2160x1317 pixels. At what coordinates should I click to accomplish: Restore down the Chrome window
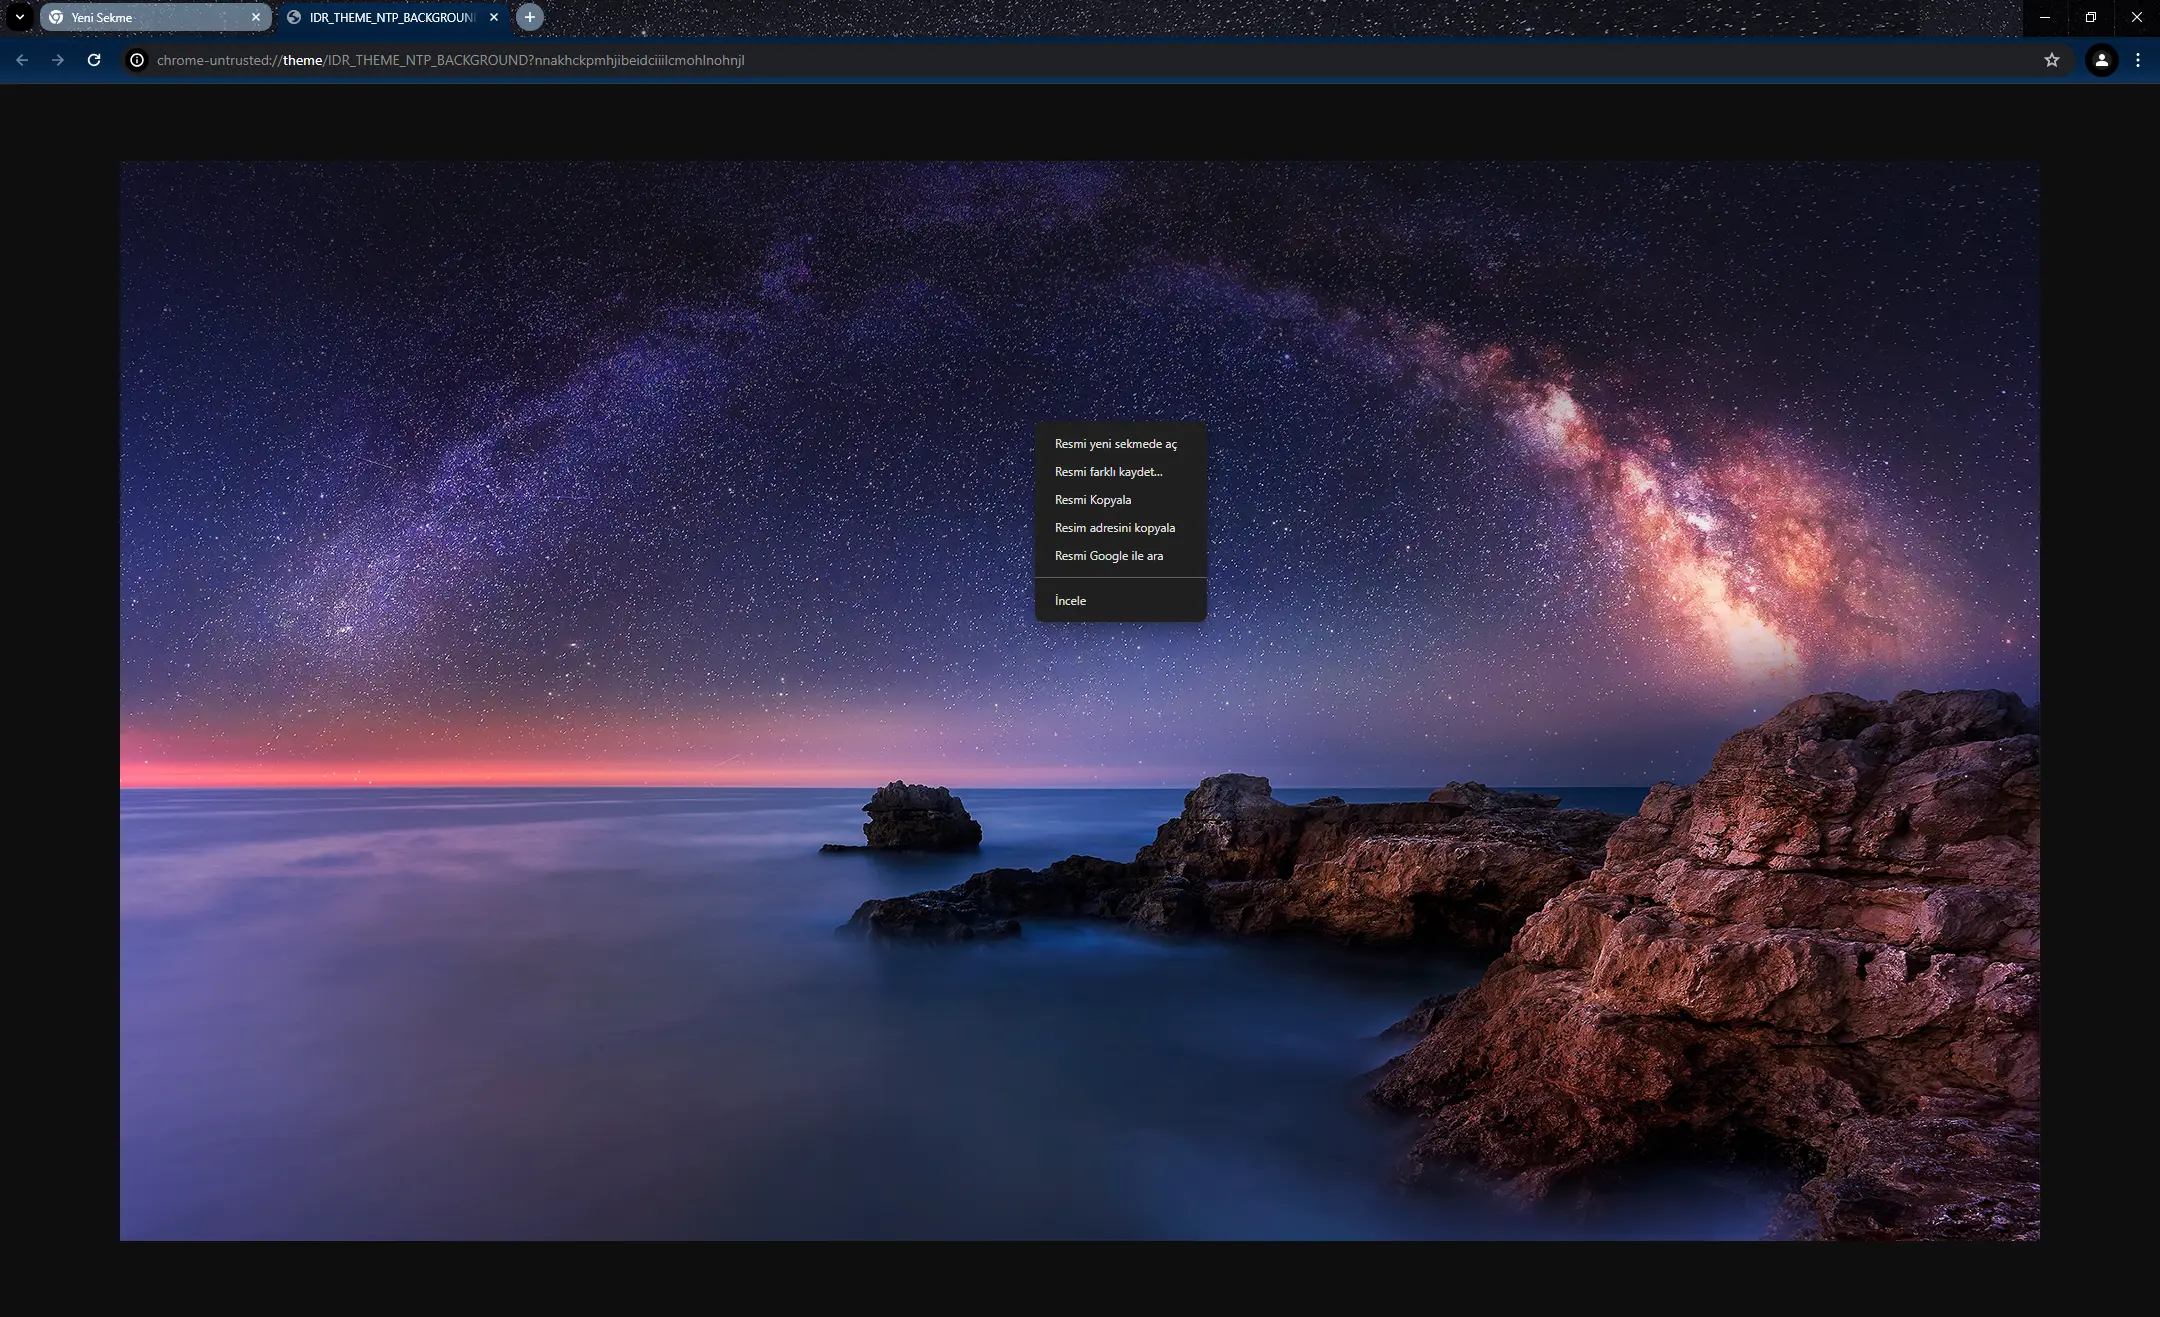[2090, 17]
